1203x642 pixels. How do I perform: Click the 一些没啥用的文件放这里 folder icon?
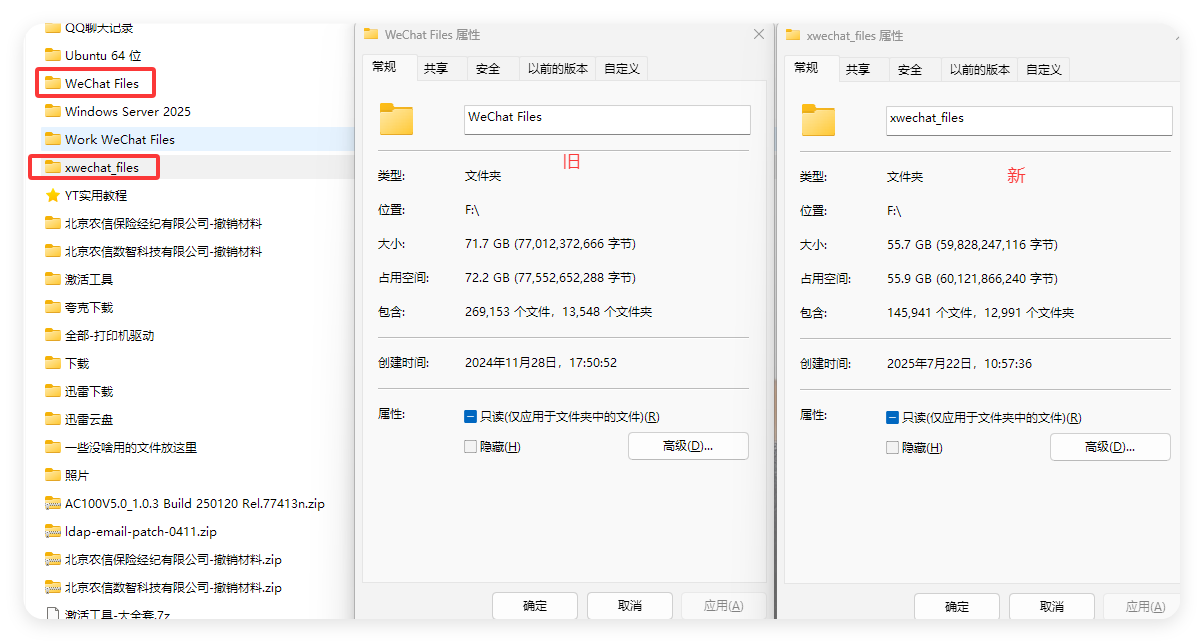click(x=53, y=447)
